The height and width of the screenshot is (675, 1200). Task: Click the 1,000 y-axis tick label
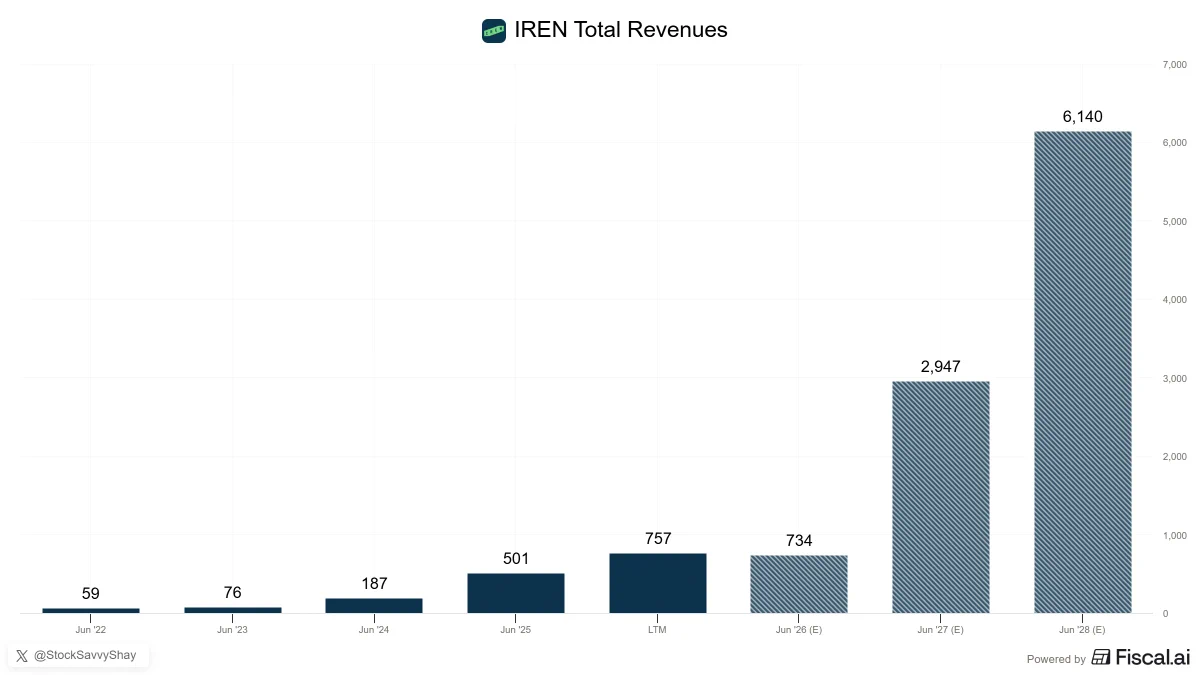click(x=1174, y=535)
